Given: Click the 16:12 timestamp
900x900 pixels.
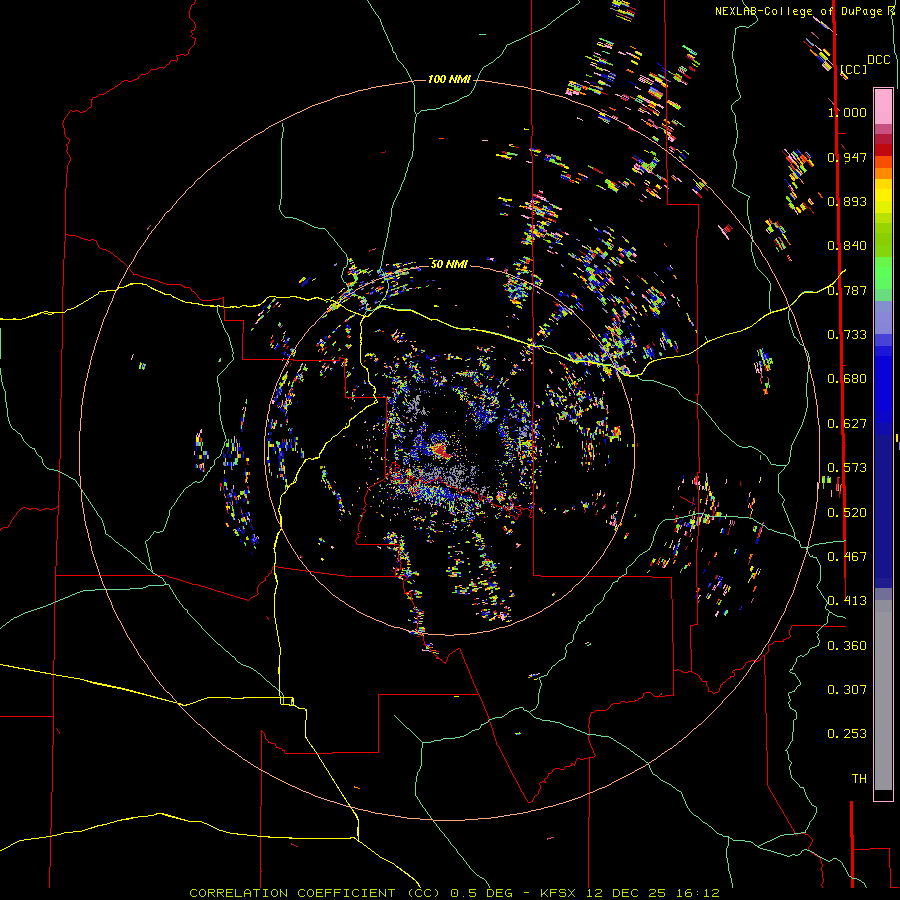Looking at the screenshot, I should click(x=697, y=893).
